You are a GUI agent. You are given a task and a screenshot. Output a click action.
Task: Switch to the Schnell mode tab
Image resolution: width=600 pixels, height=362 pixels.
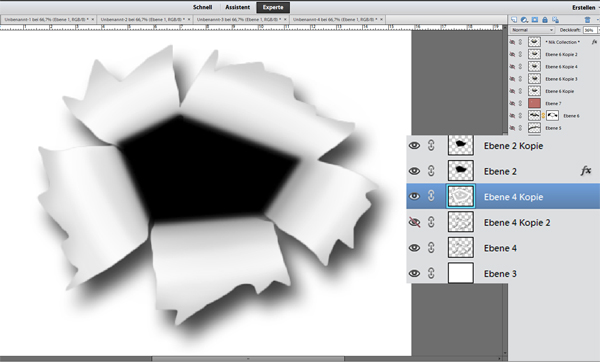(202, 7)
